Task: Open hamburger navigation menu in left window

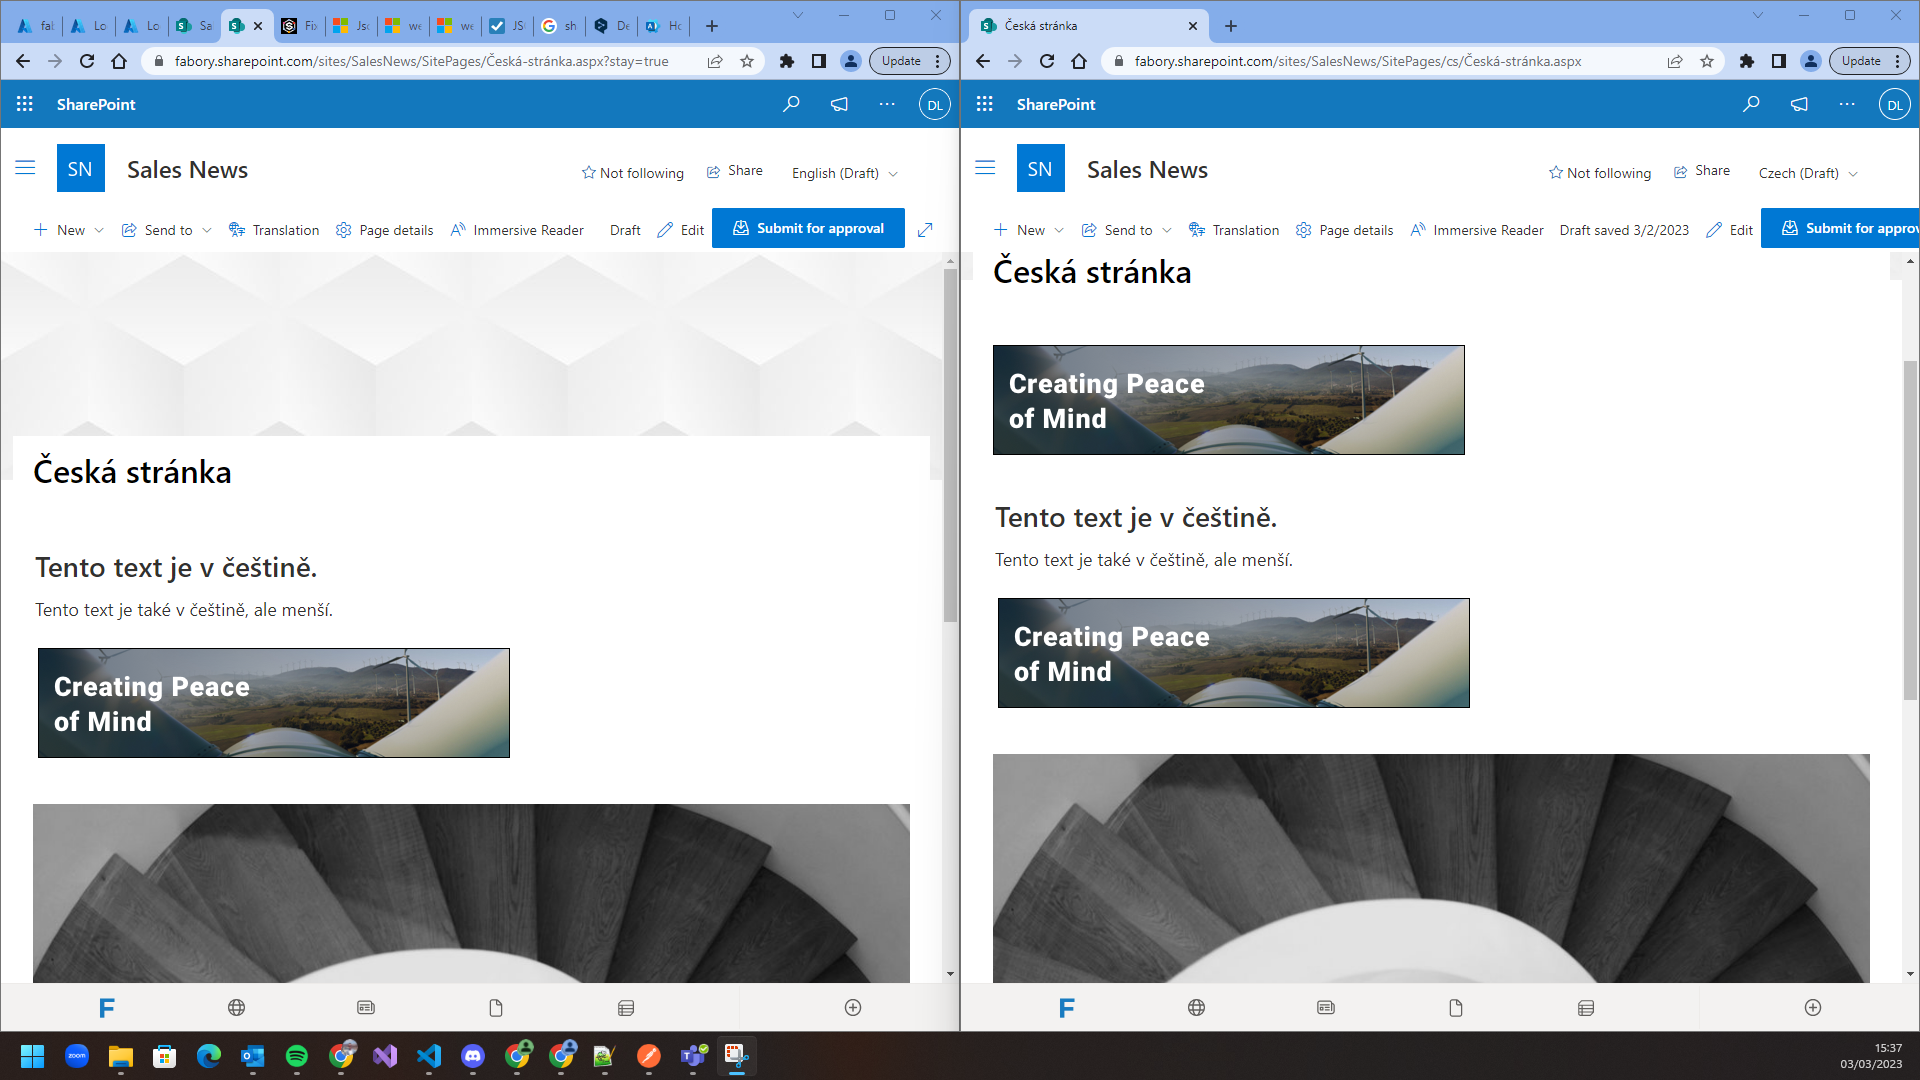Action: [x=25, y=168]
